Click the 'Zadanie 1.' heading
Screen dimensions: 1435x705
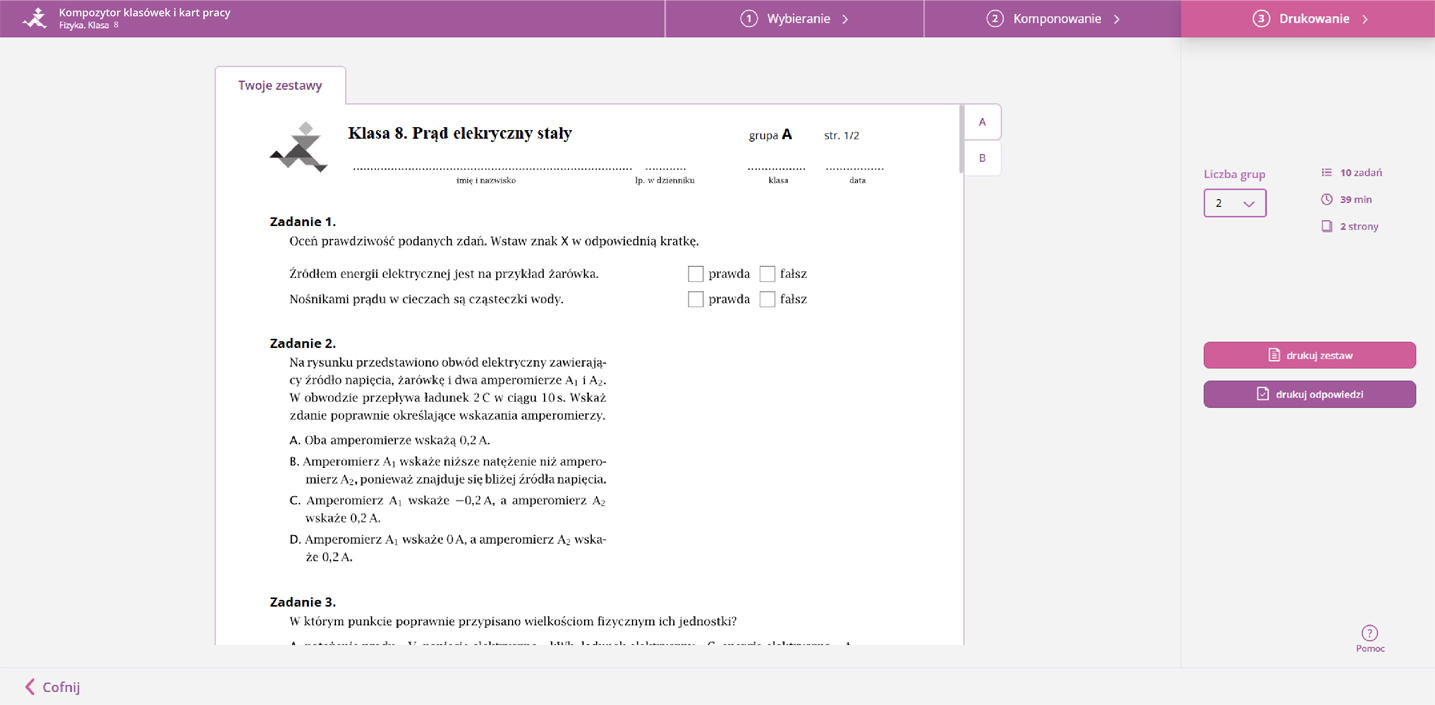(x=303, y=221)
